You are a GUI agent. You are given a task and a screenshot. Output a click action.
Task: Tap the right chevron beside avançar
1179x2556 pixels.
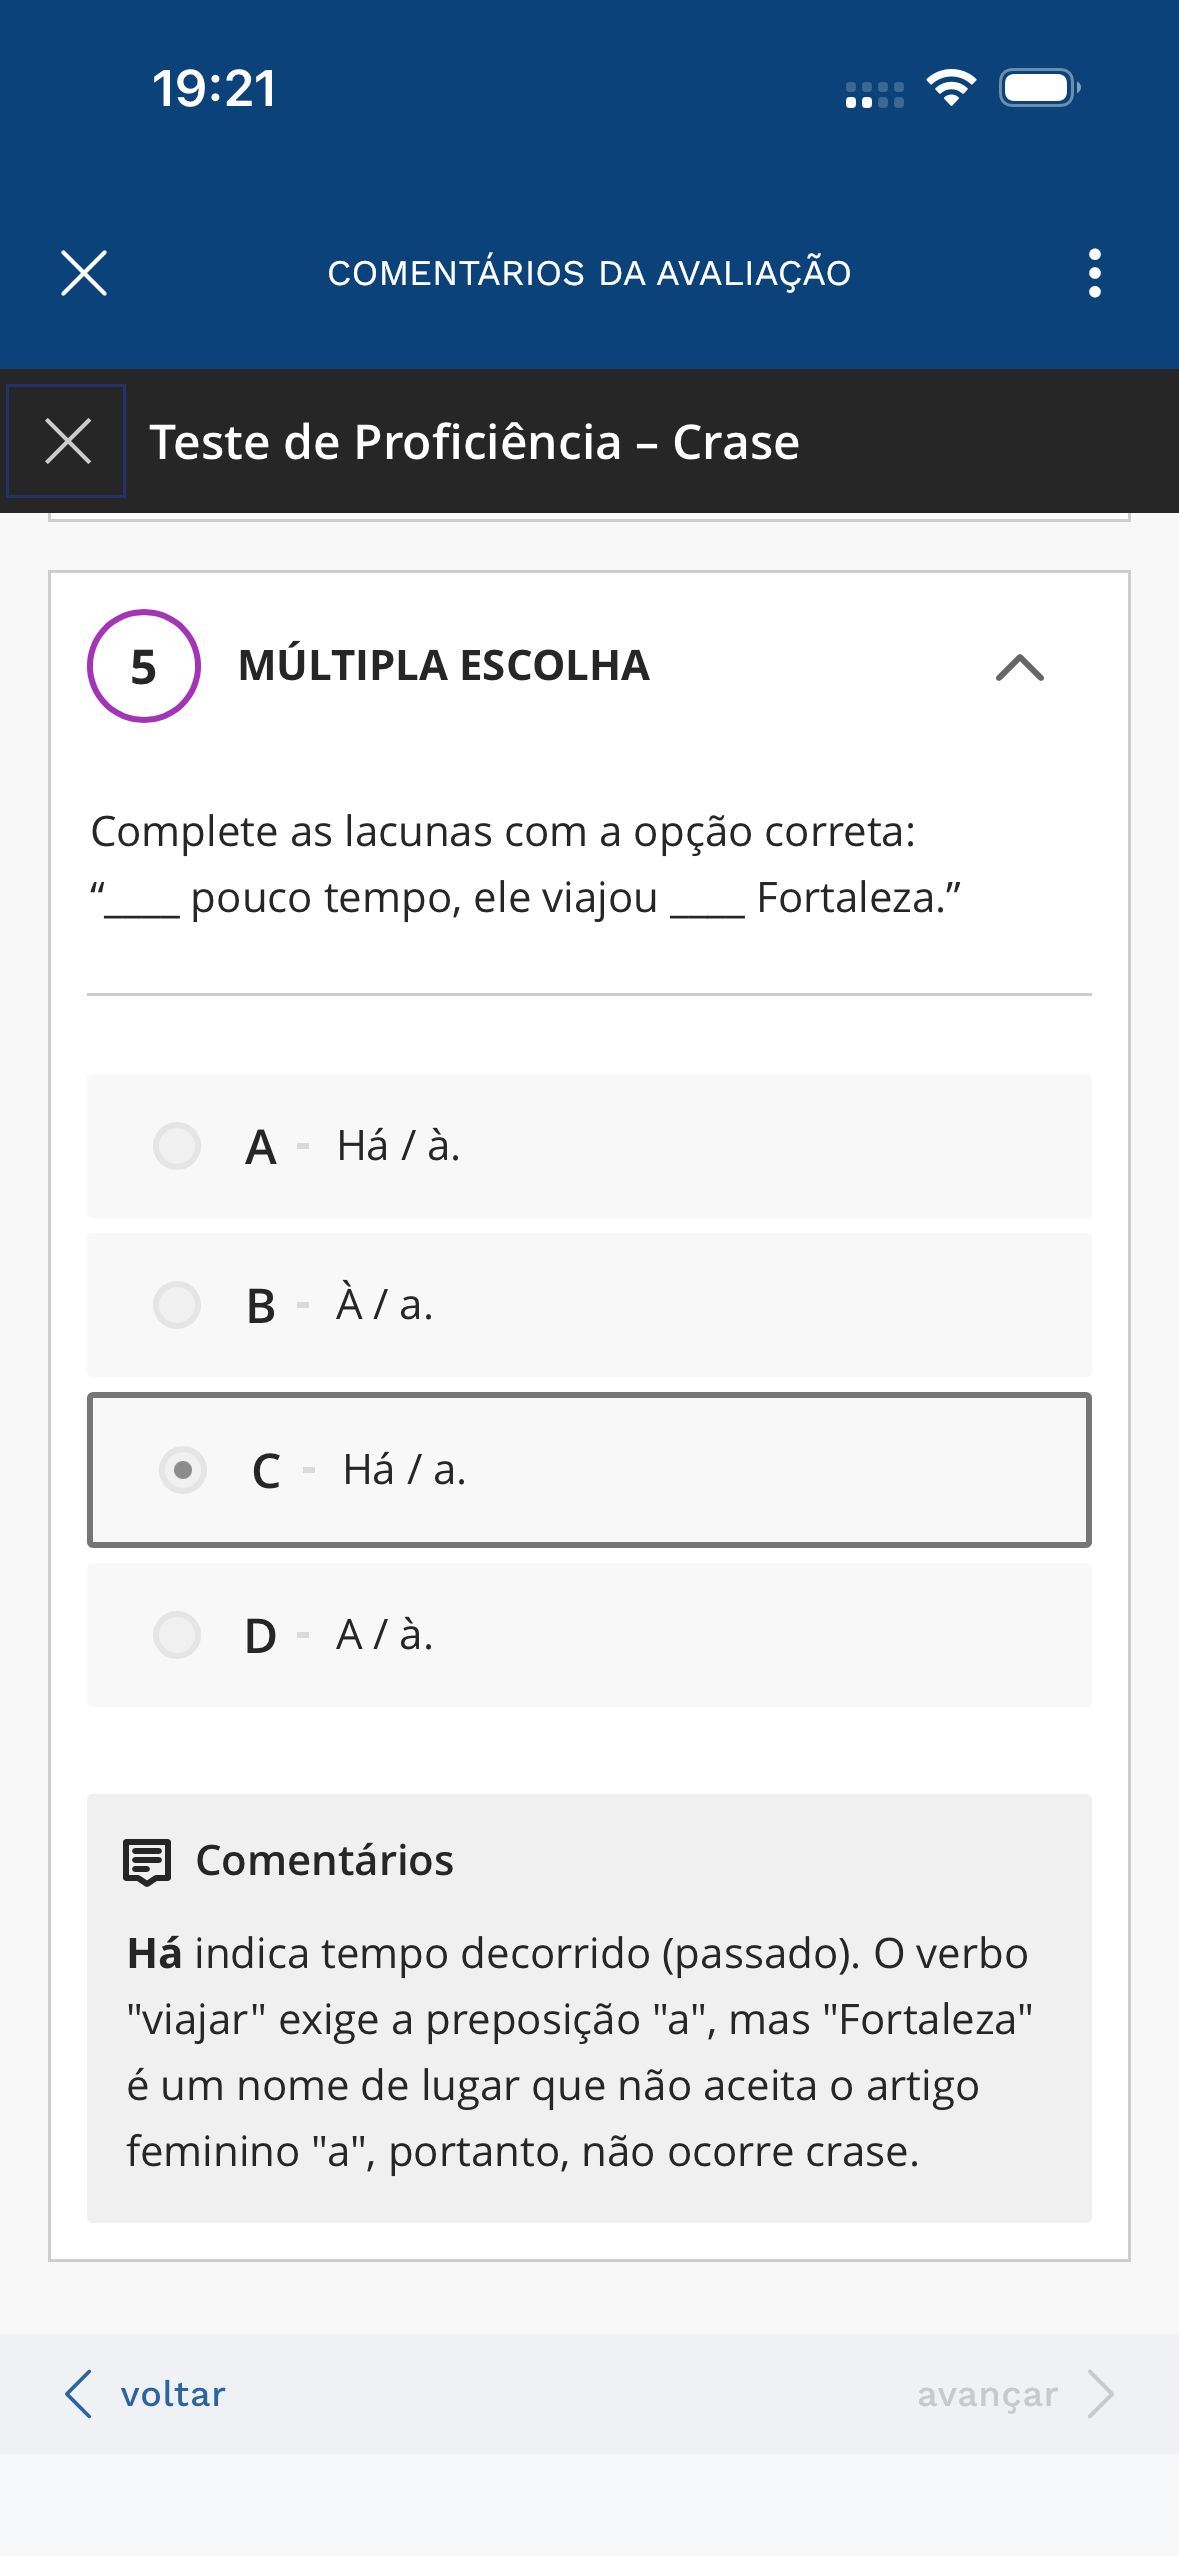pyautogui.click(x=1101, y=2394)
